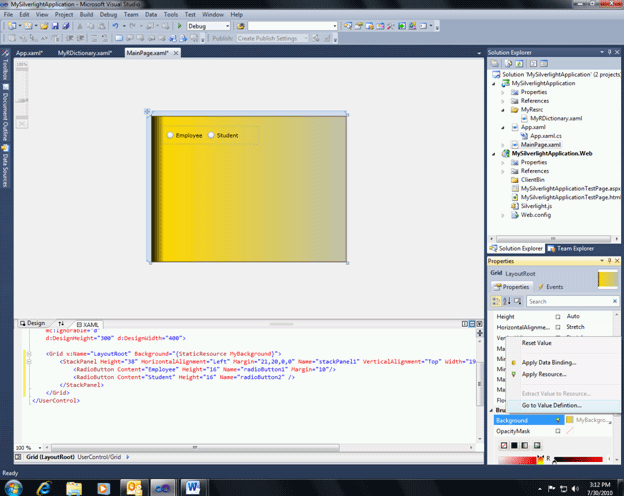Screen dimensions: 624x496
Task: Click the Undo toolbar icon
Action: (x=116, y=26)
